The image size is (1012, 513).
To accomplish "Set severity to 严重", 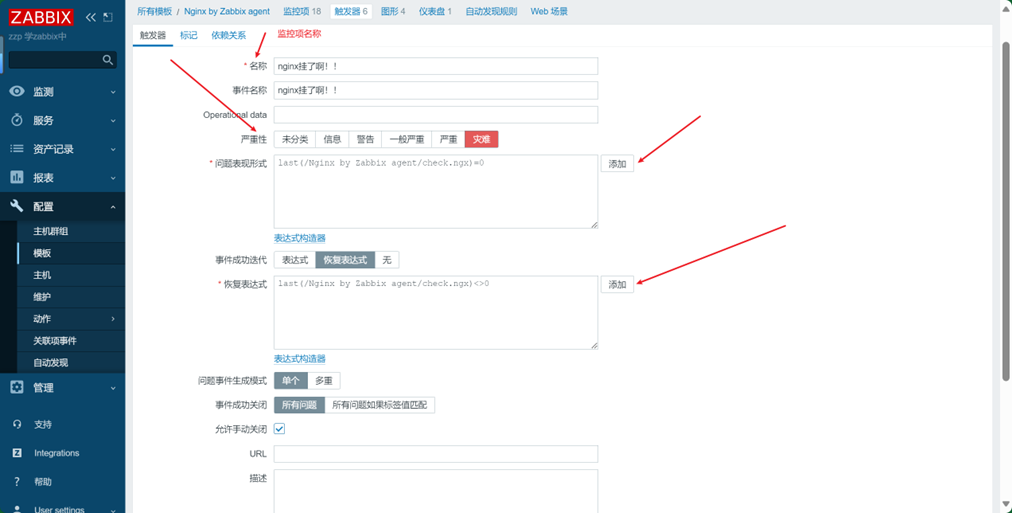I will 448,139.
